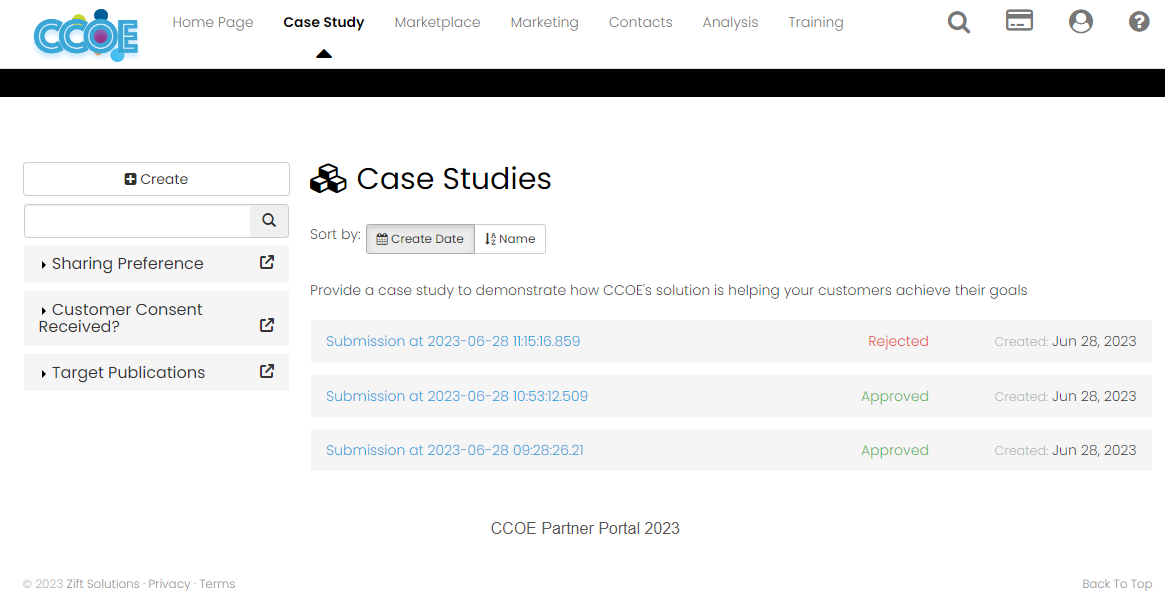Screen dimensions: 1165x605
Task: Expand the Target Publications filter
Action: (x=128, y=373)
